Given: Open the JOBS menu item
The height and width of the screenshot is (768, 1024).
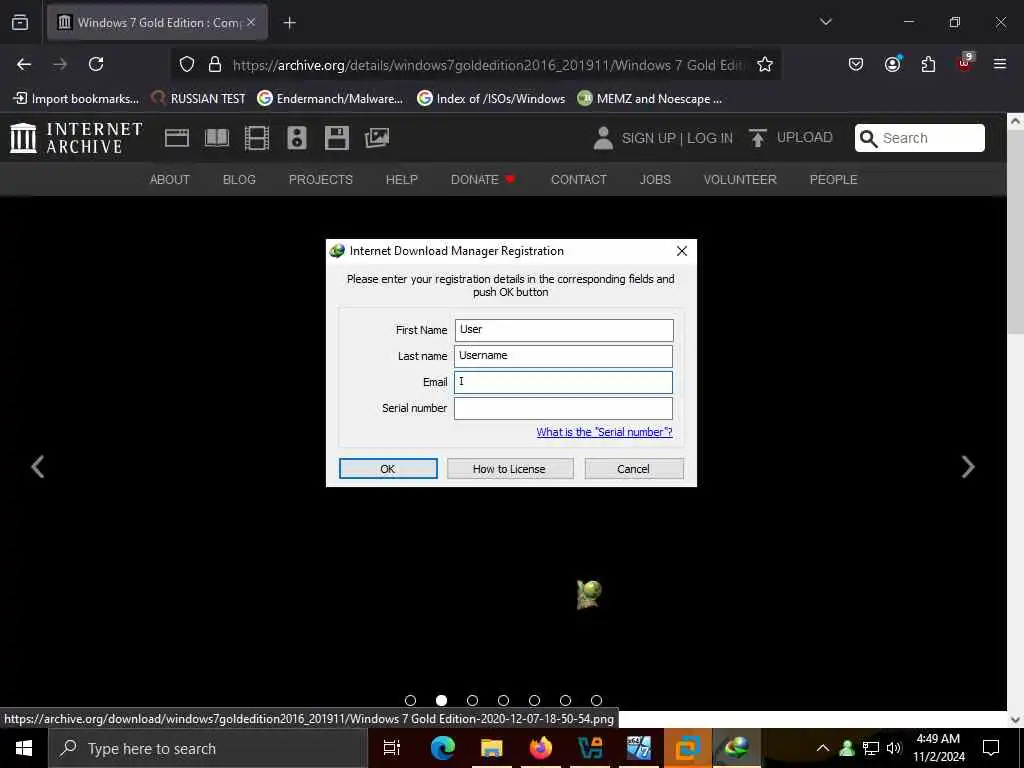Looking at the screenshot, I should click(655, 180).
